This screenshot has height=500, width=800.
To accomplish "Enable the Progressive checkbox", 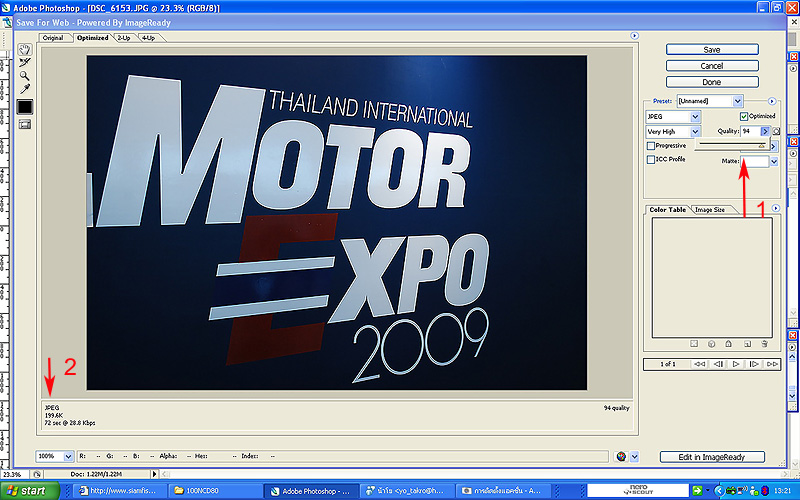I will 651,146.
